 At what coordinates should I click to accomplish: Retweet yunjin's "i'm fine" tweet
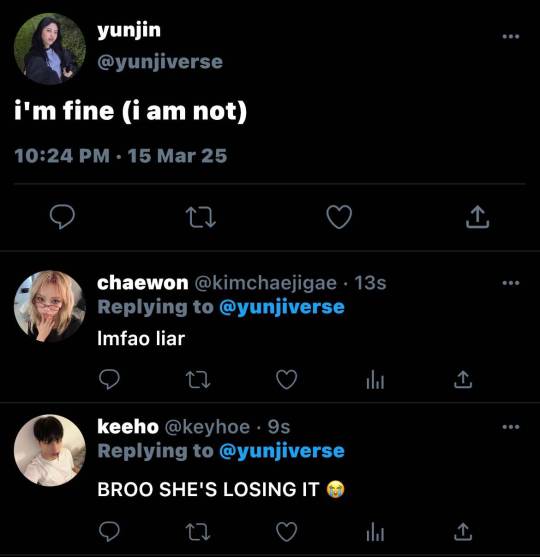point(201,217)
